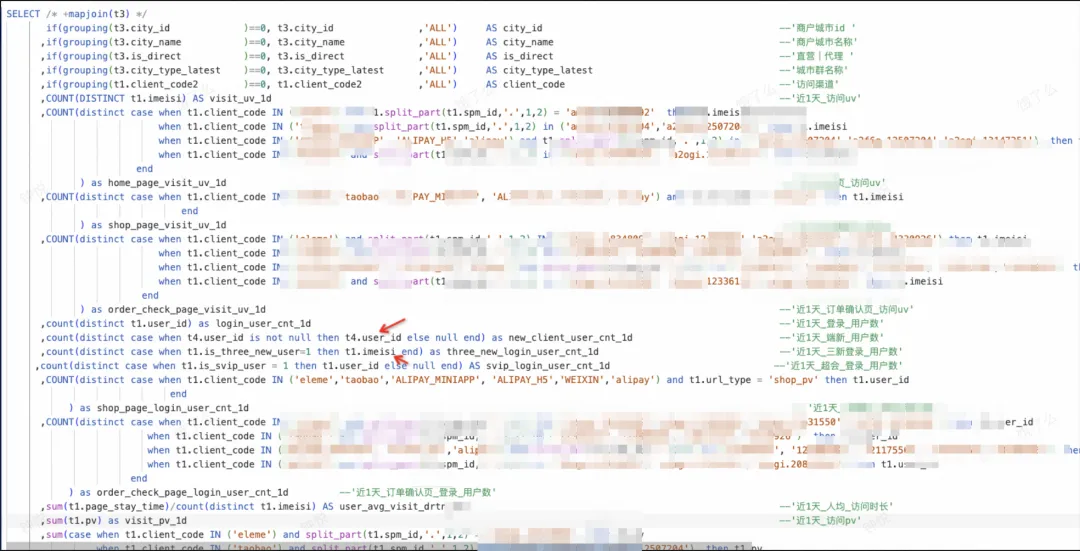The height and width of the screenshot is (551, 1080).
Task: Place cursor on the SELECT keyword
Action: (24, 14)
